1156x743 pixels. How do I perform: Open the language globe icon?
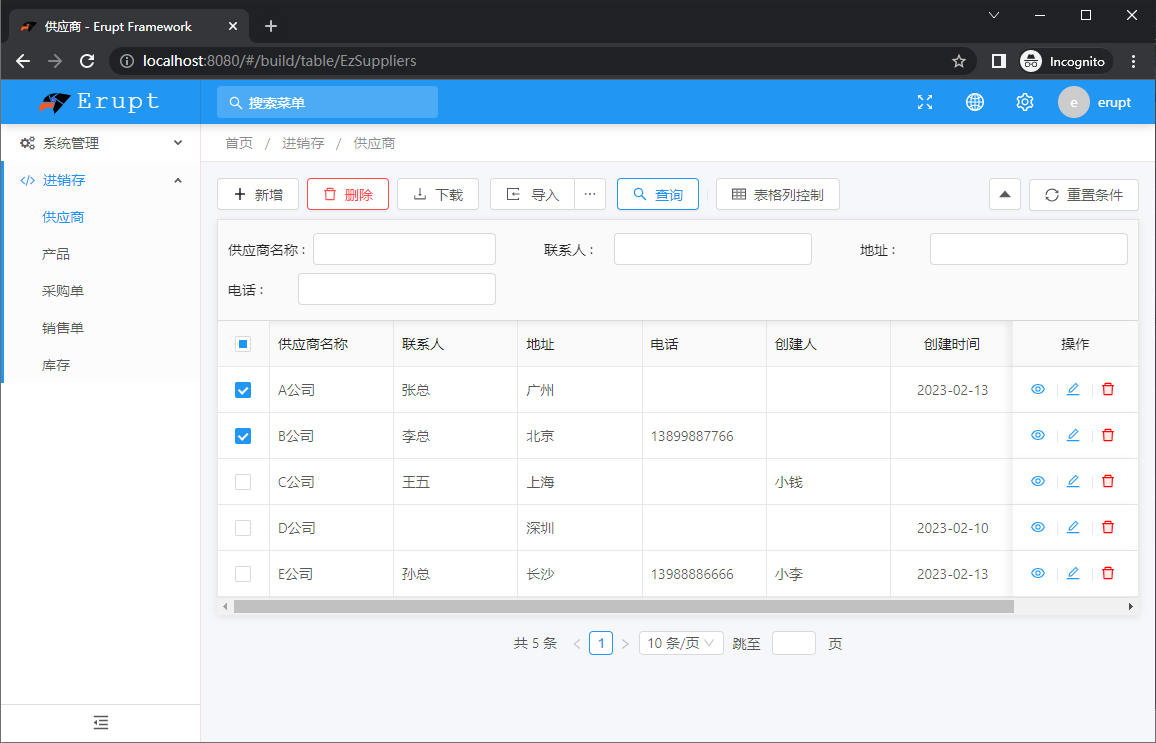(x=975, y=102)
